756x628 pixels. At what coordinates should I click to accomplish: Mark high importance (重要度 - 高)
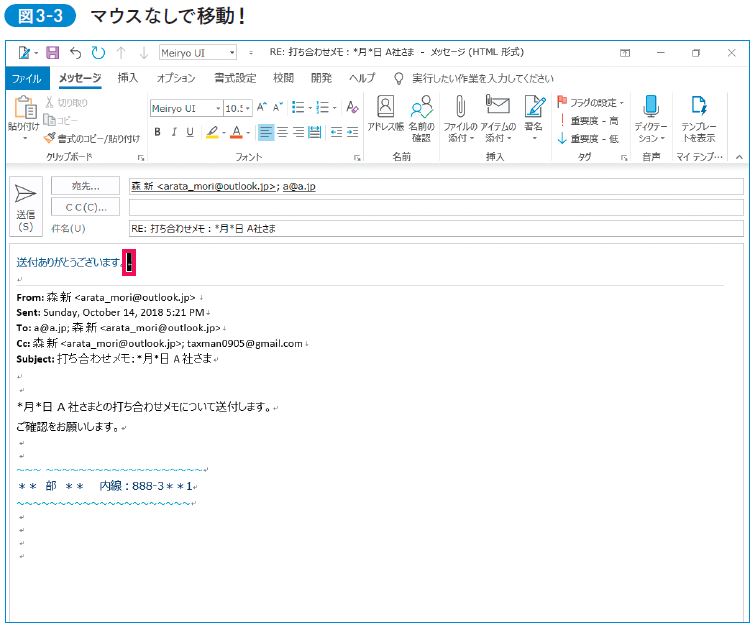coord(588,120)
